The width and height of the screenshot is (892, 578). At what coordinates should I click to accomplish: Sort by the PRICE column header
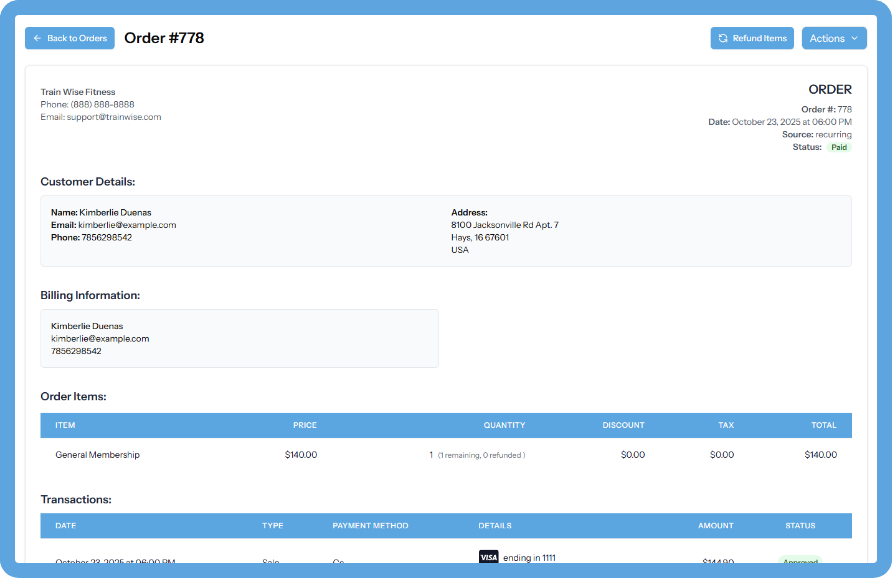click(305, 425)
